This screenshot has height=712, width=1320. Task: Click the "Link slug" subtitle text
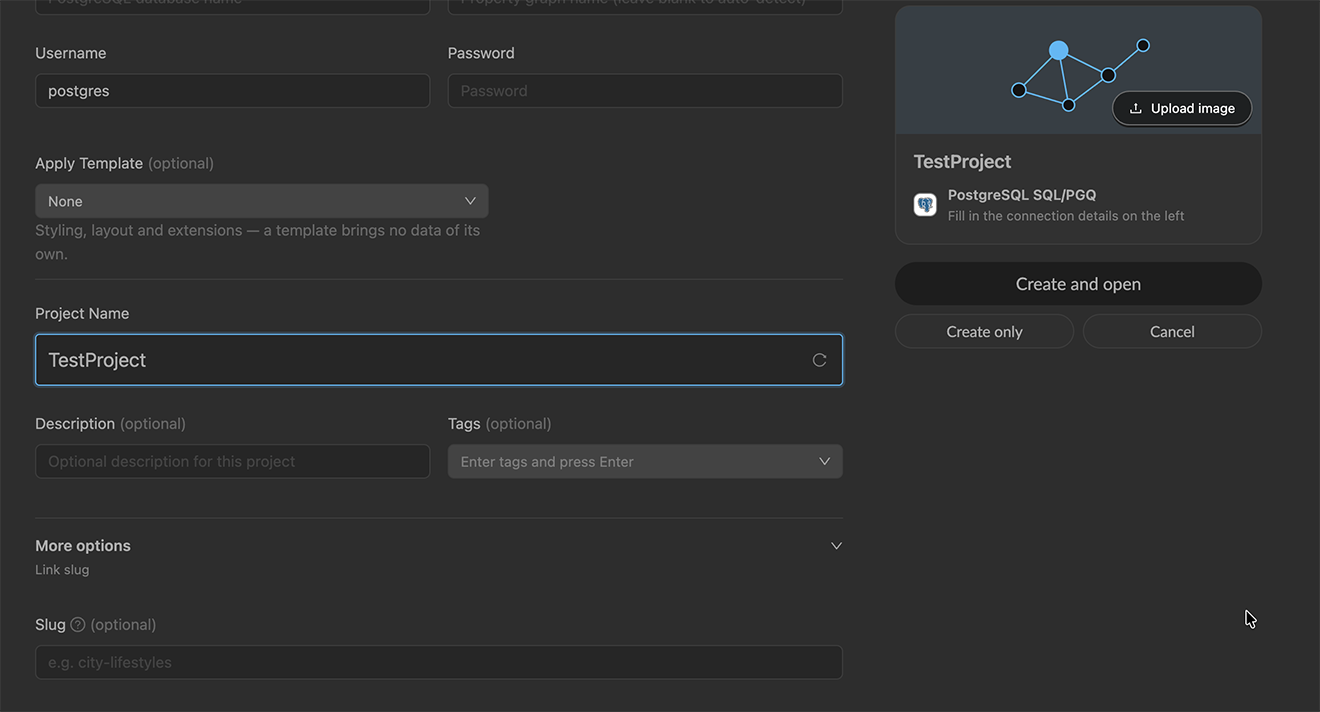tap(62, 570)
